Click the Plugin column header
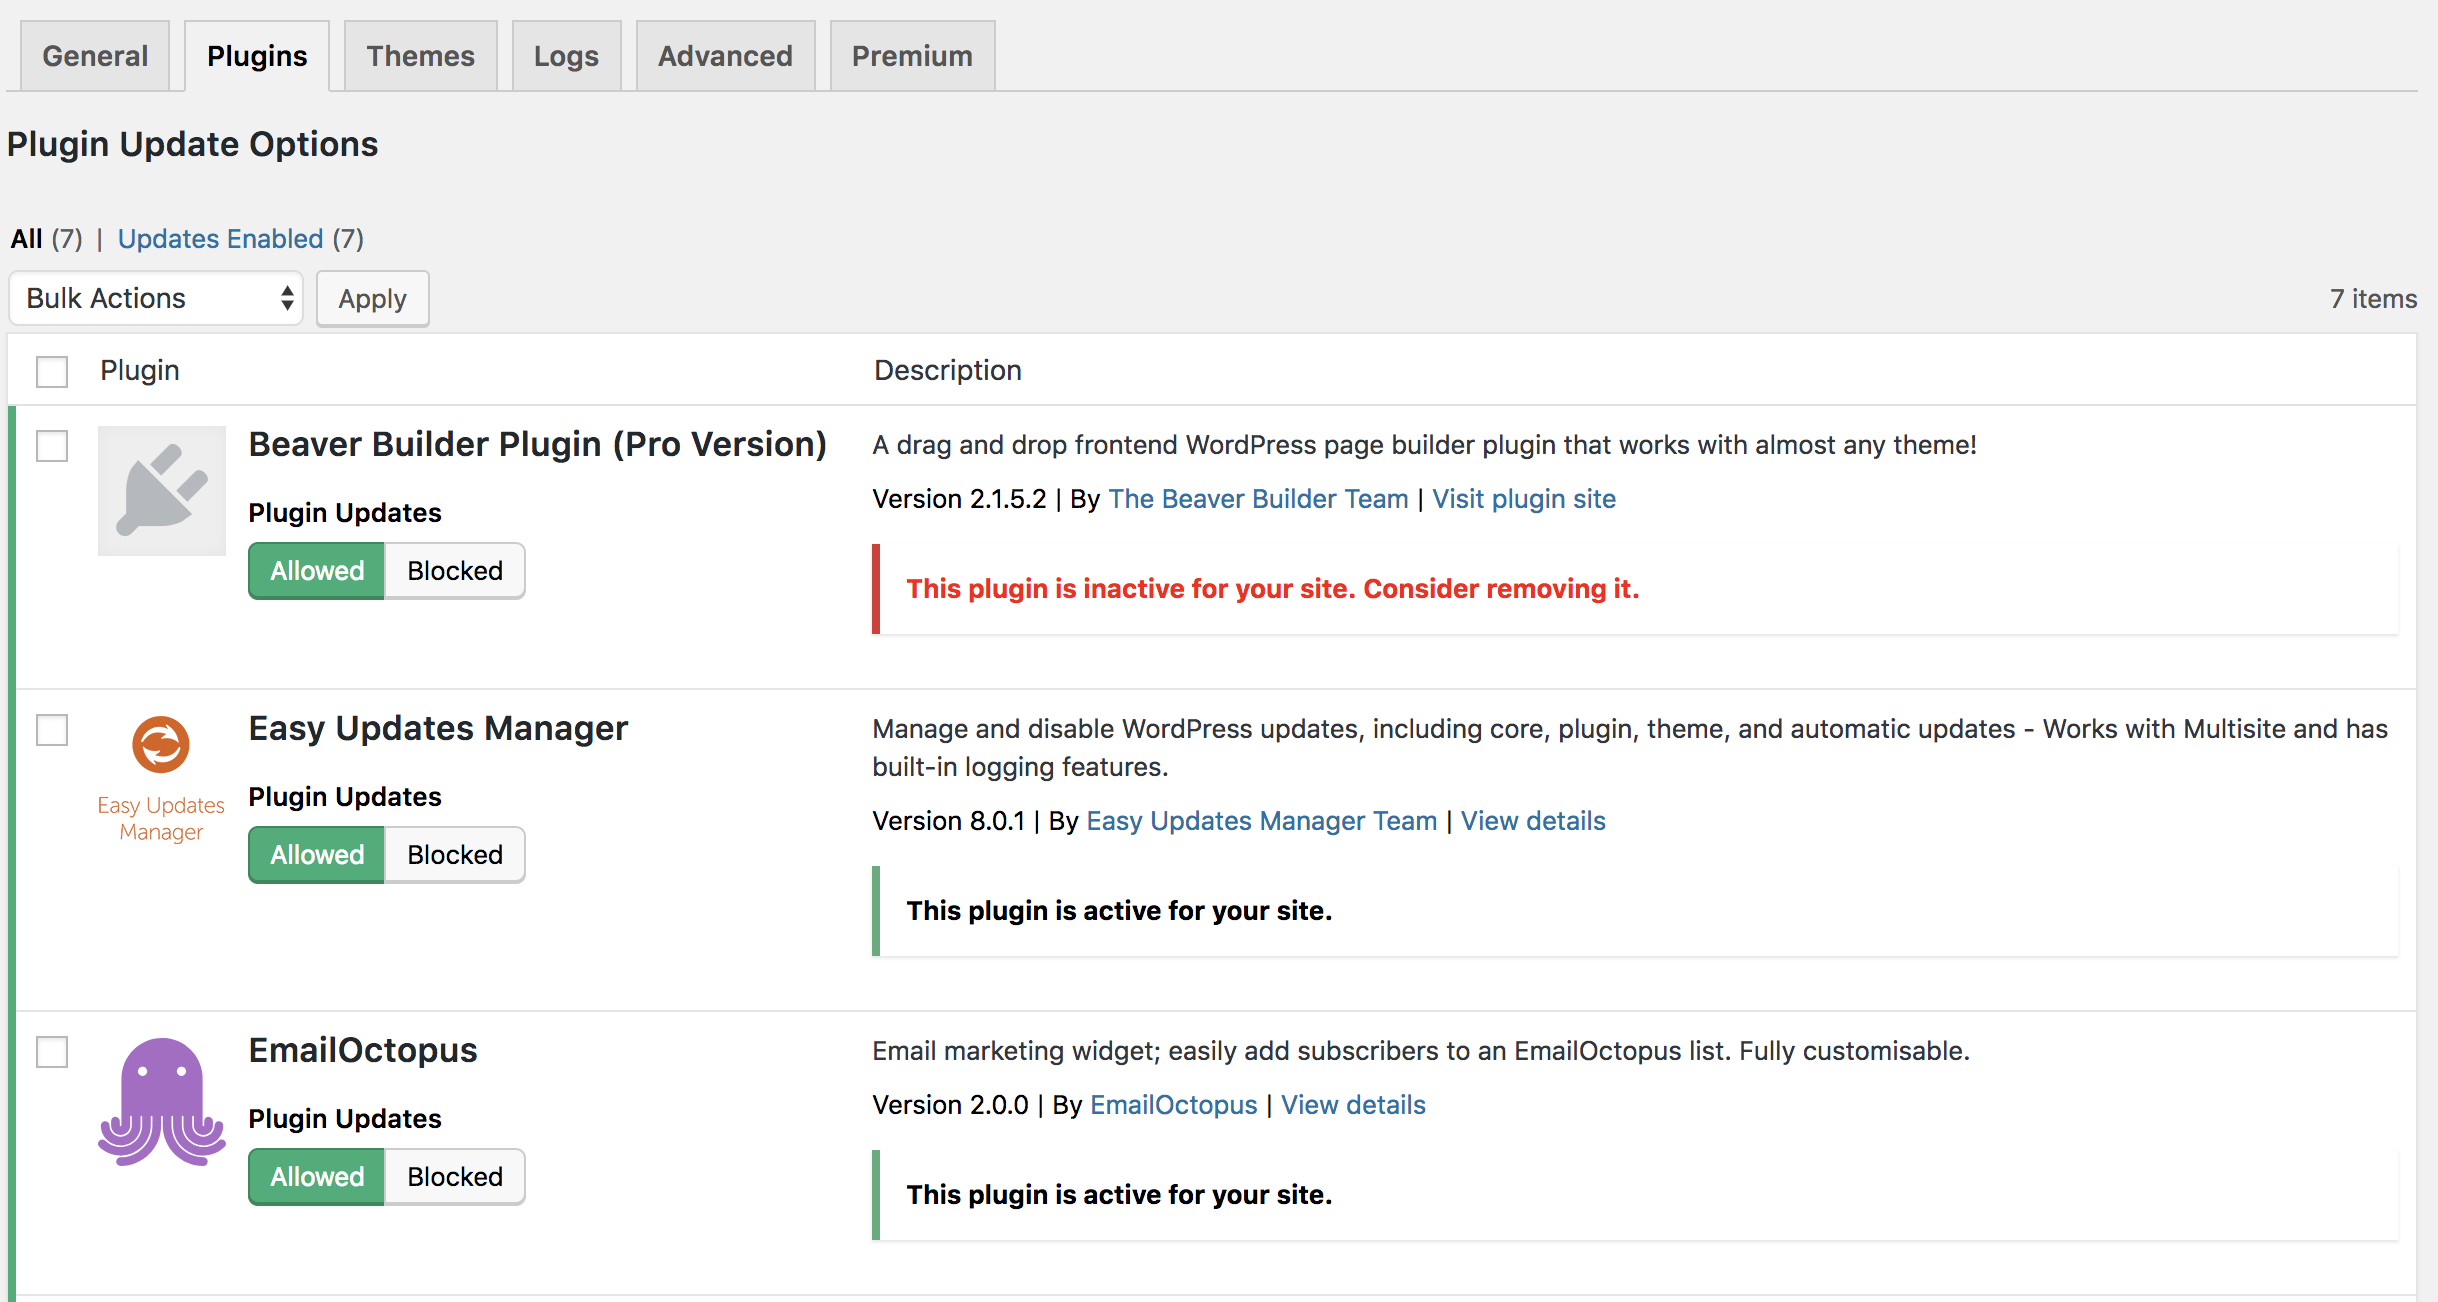The width and height of the screenshot is (2438, 1302). [x=140, y=370]
